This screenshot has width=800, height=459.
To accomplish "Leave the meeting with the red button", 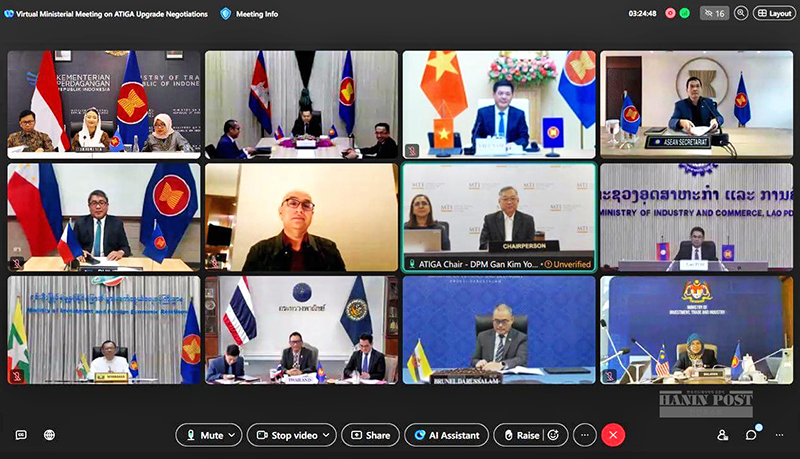I will click(614, 435).
